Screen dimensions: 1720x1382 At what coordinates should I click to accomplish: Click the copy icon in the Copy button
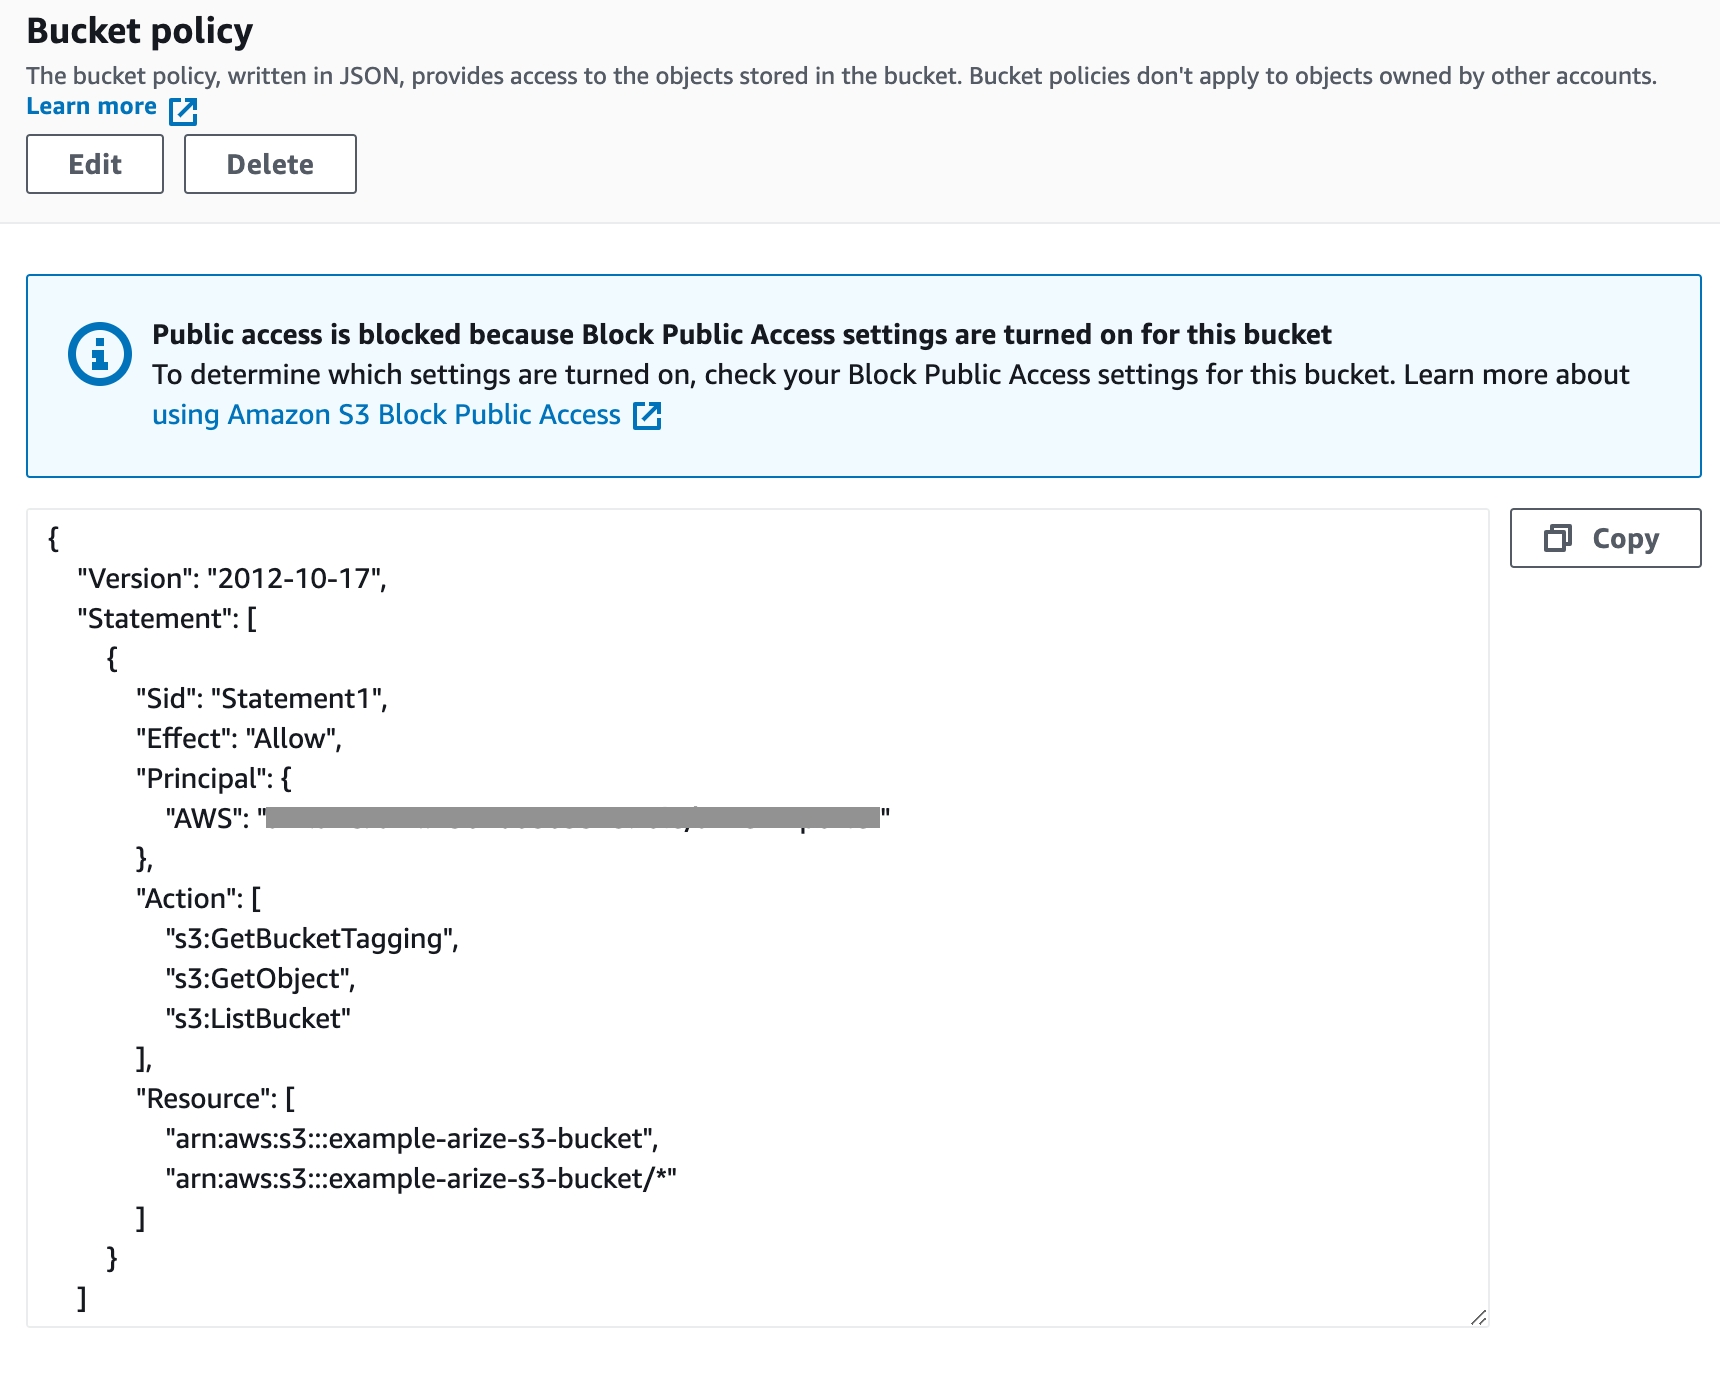(1557, 538)
